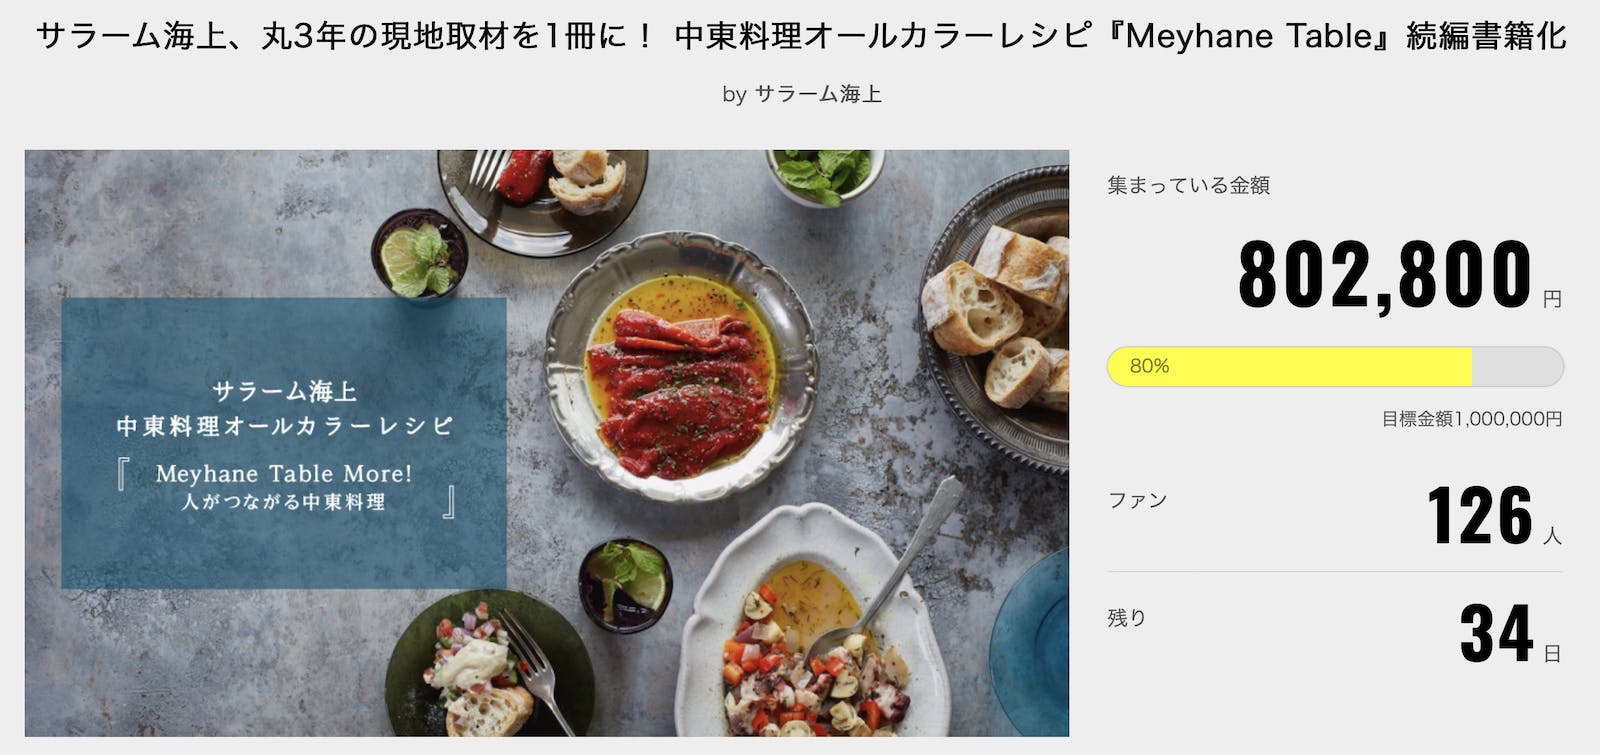Click the blue Meyhane Table More! title box
Screen dimensions: 1600x755
click(284, 443)
